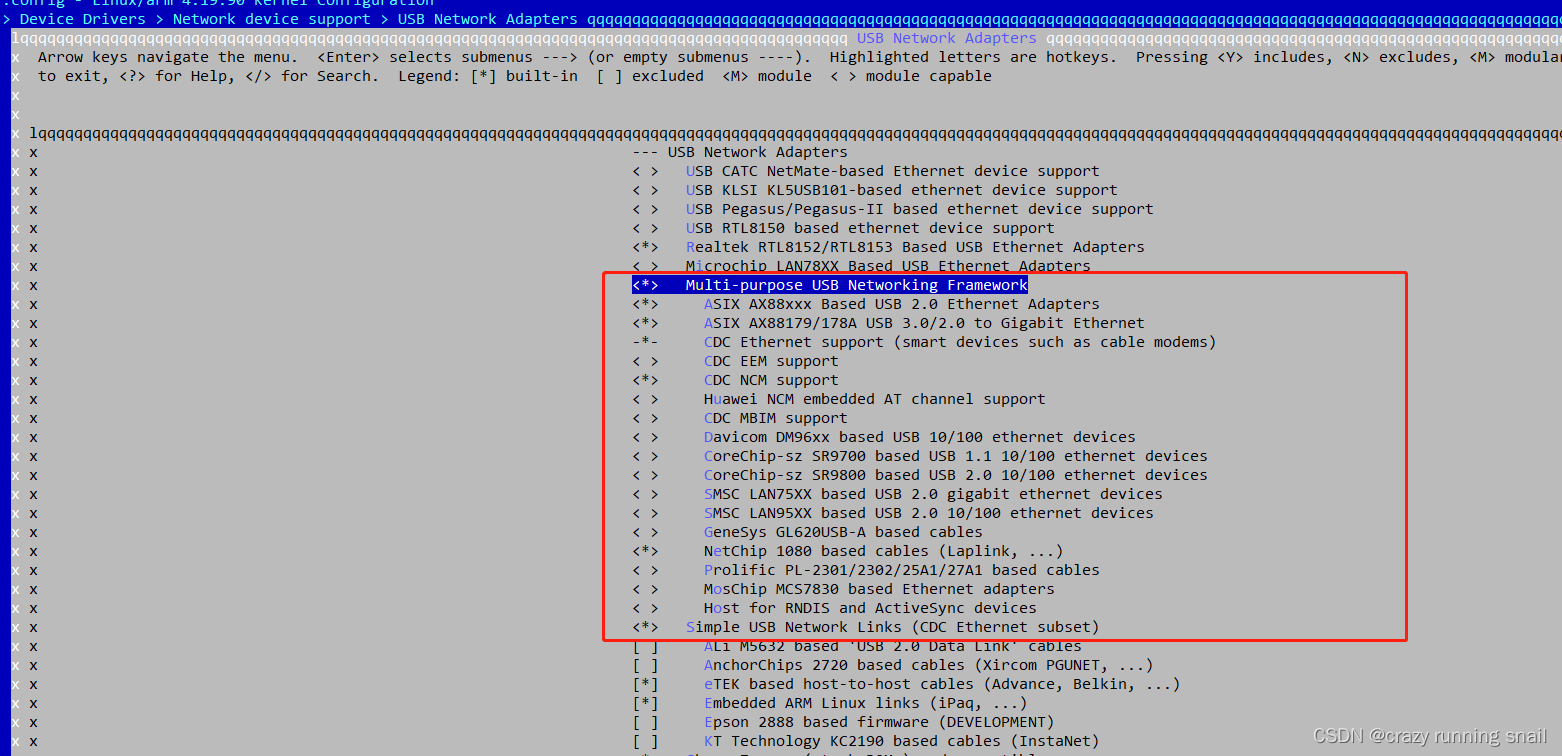Select CDC Ethernet support row
The width and height of the screenshot is (1562, 756).
coord(924,342)
